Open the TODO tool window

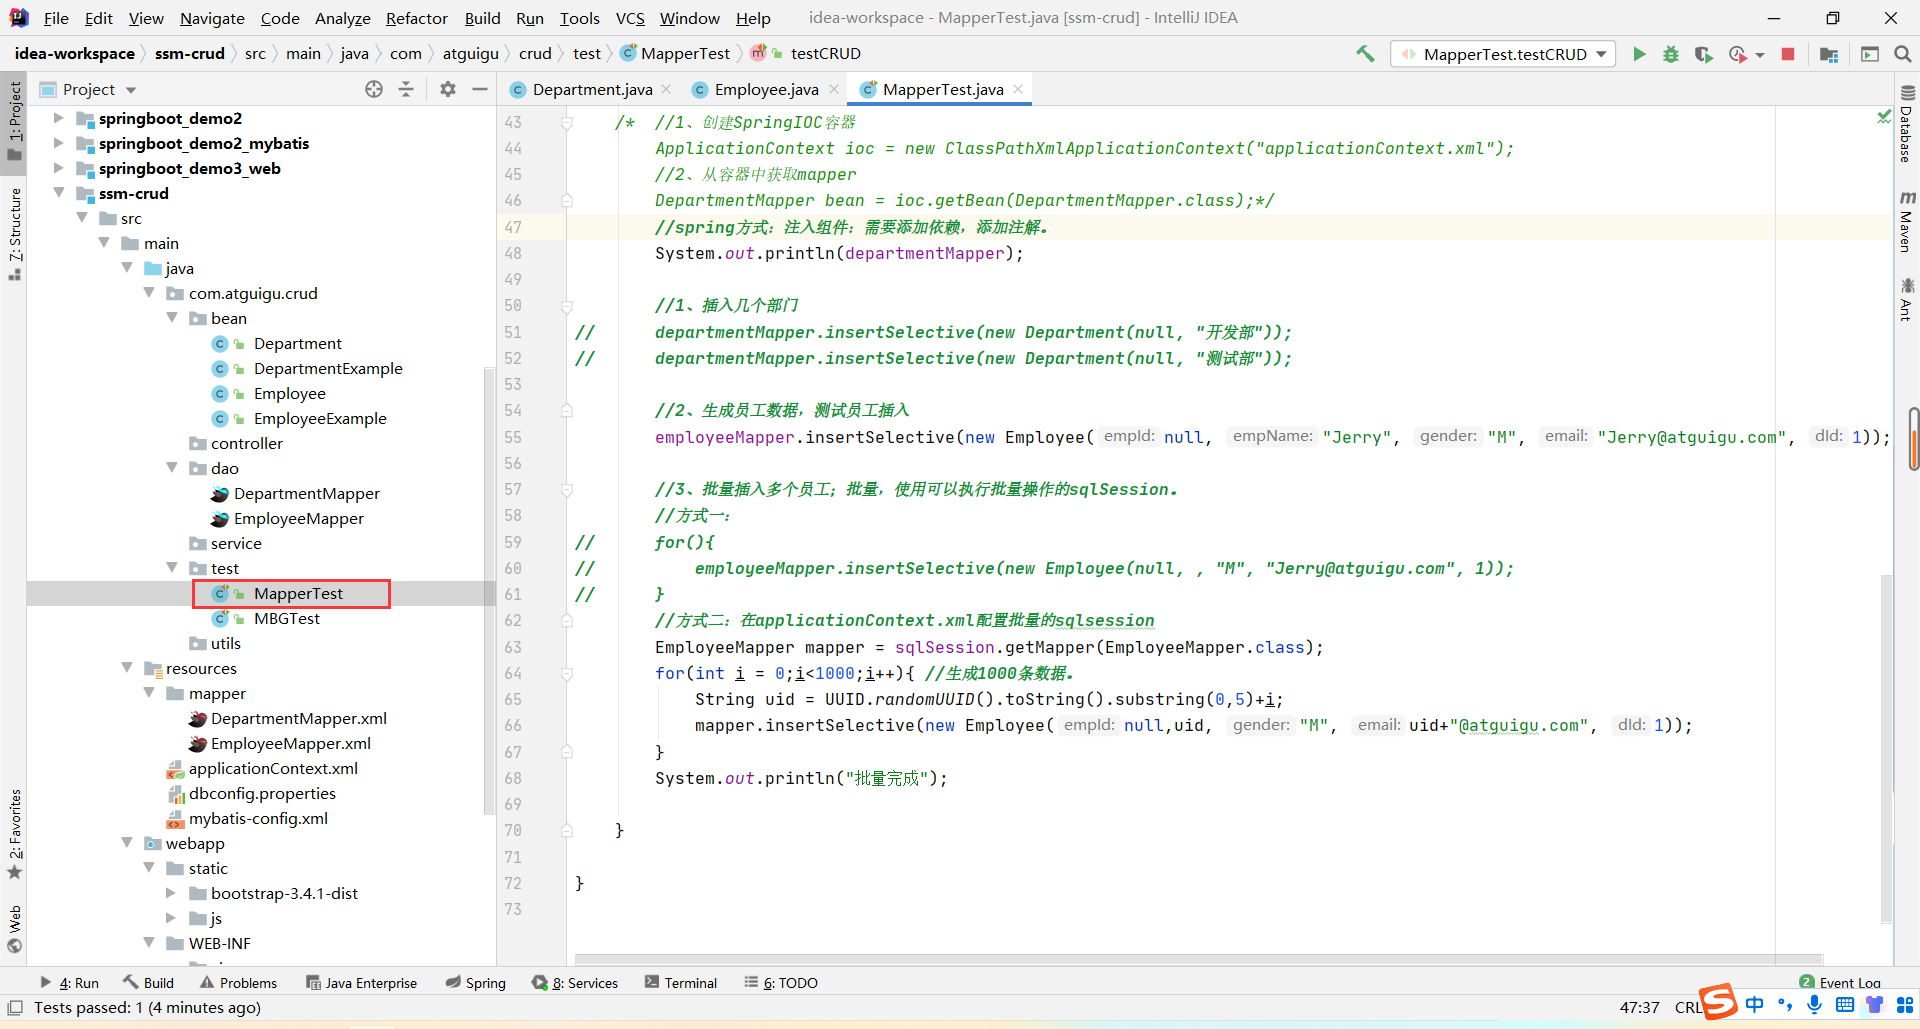(x=781, y=983)
